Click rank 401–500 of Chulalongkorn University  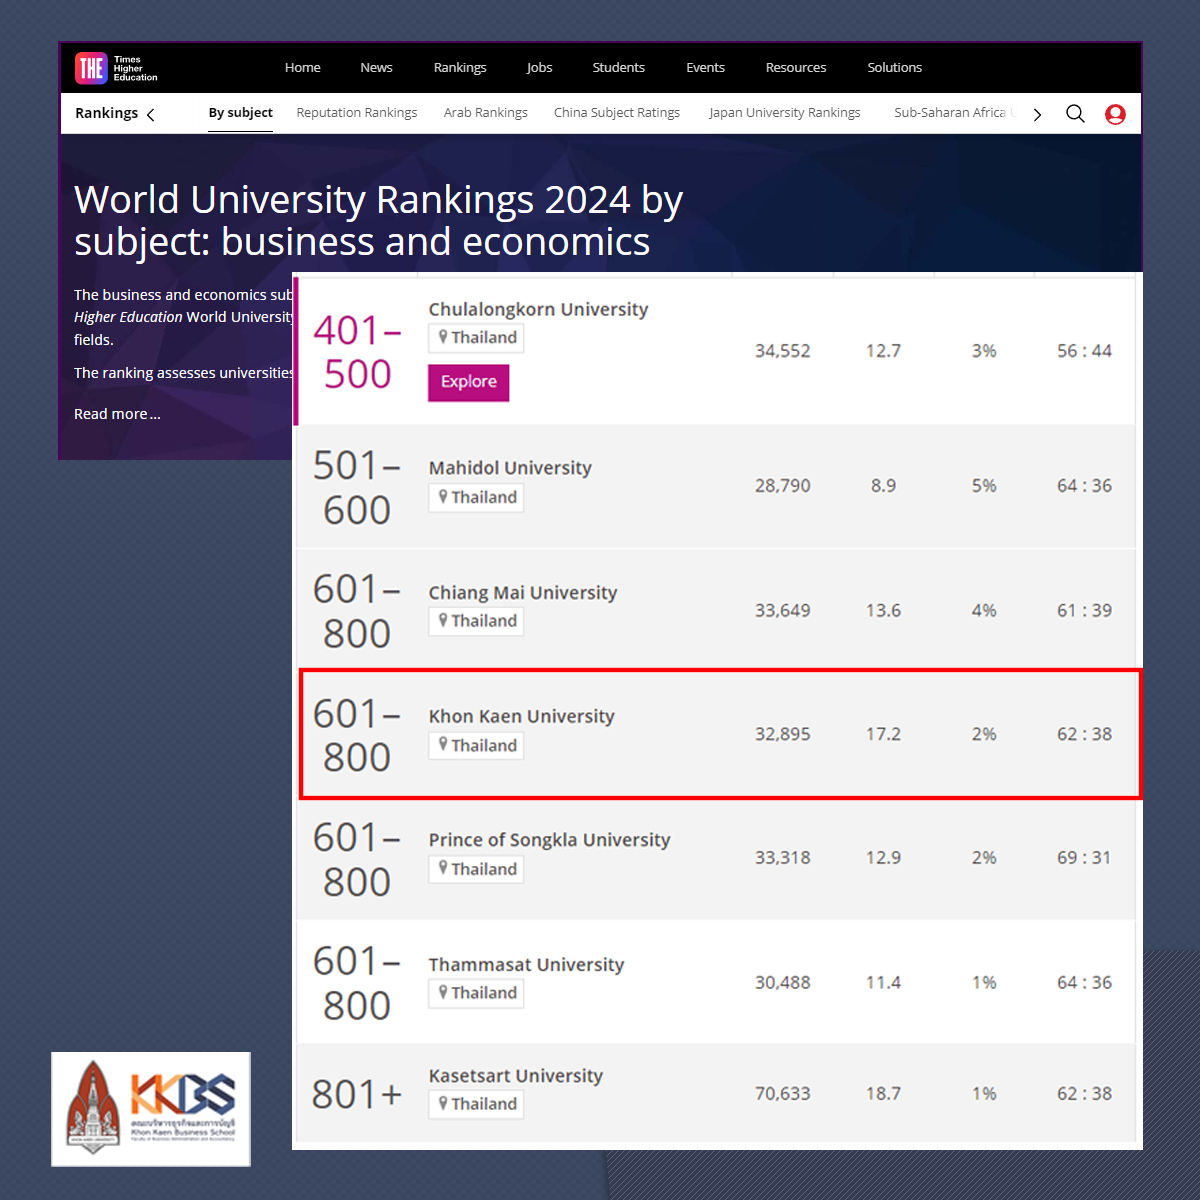pos(357,352)
